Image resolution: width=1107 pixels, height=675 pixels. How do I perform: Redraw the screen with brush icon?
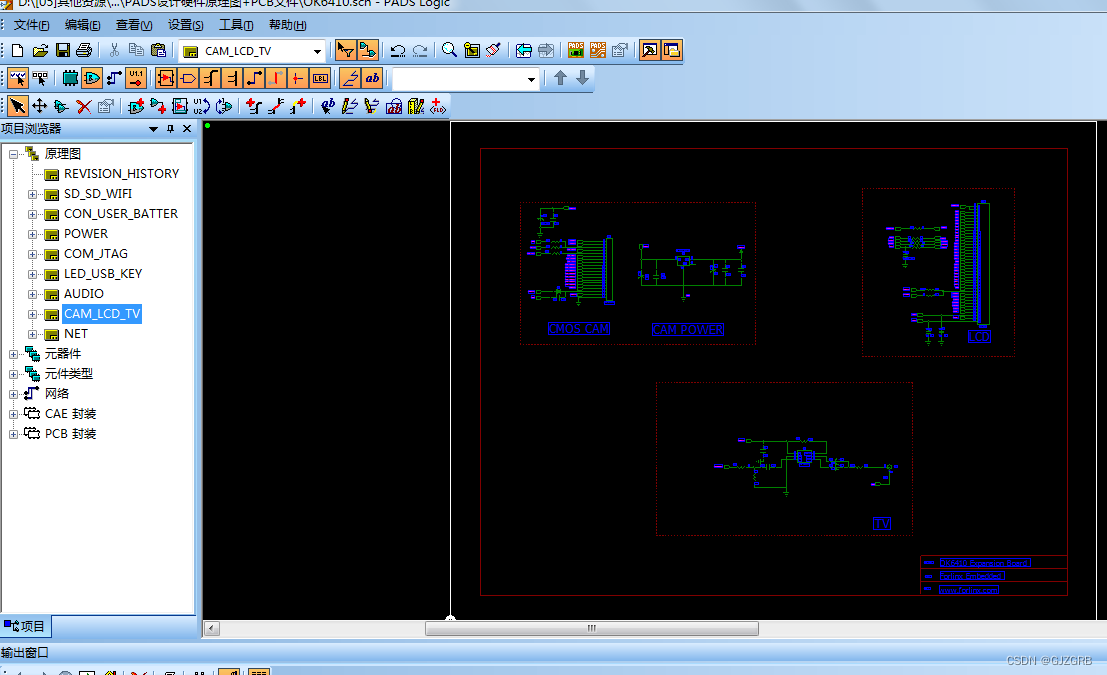pyautogui.click(x=493, y=50)
